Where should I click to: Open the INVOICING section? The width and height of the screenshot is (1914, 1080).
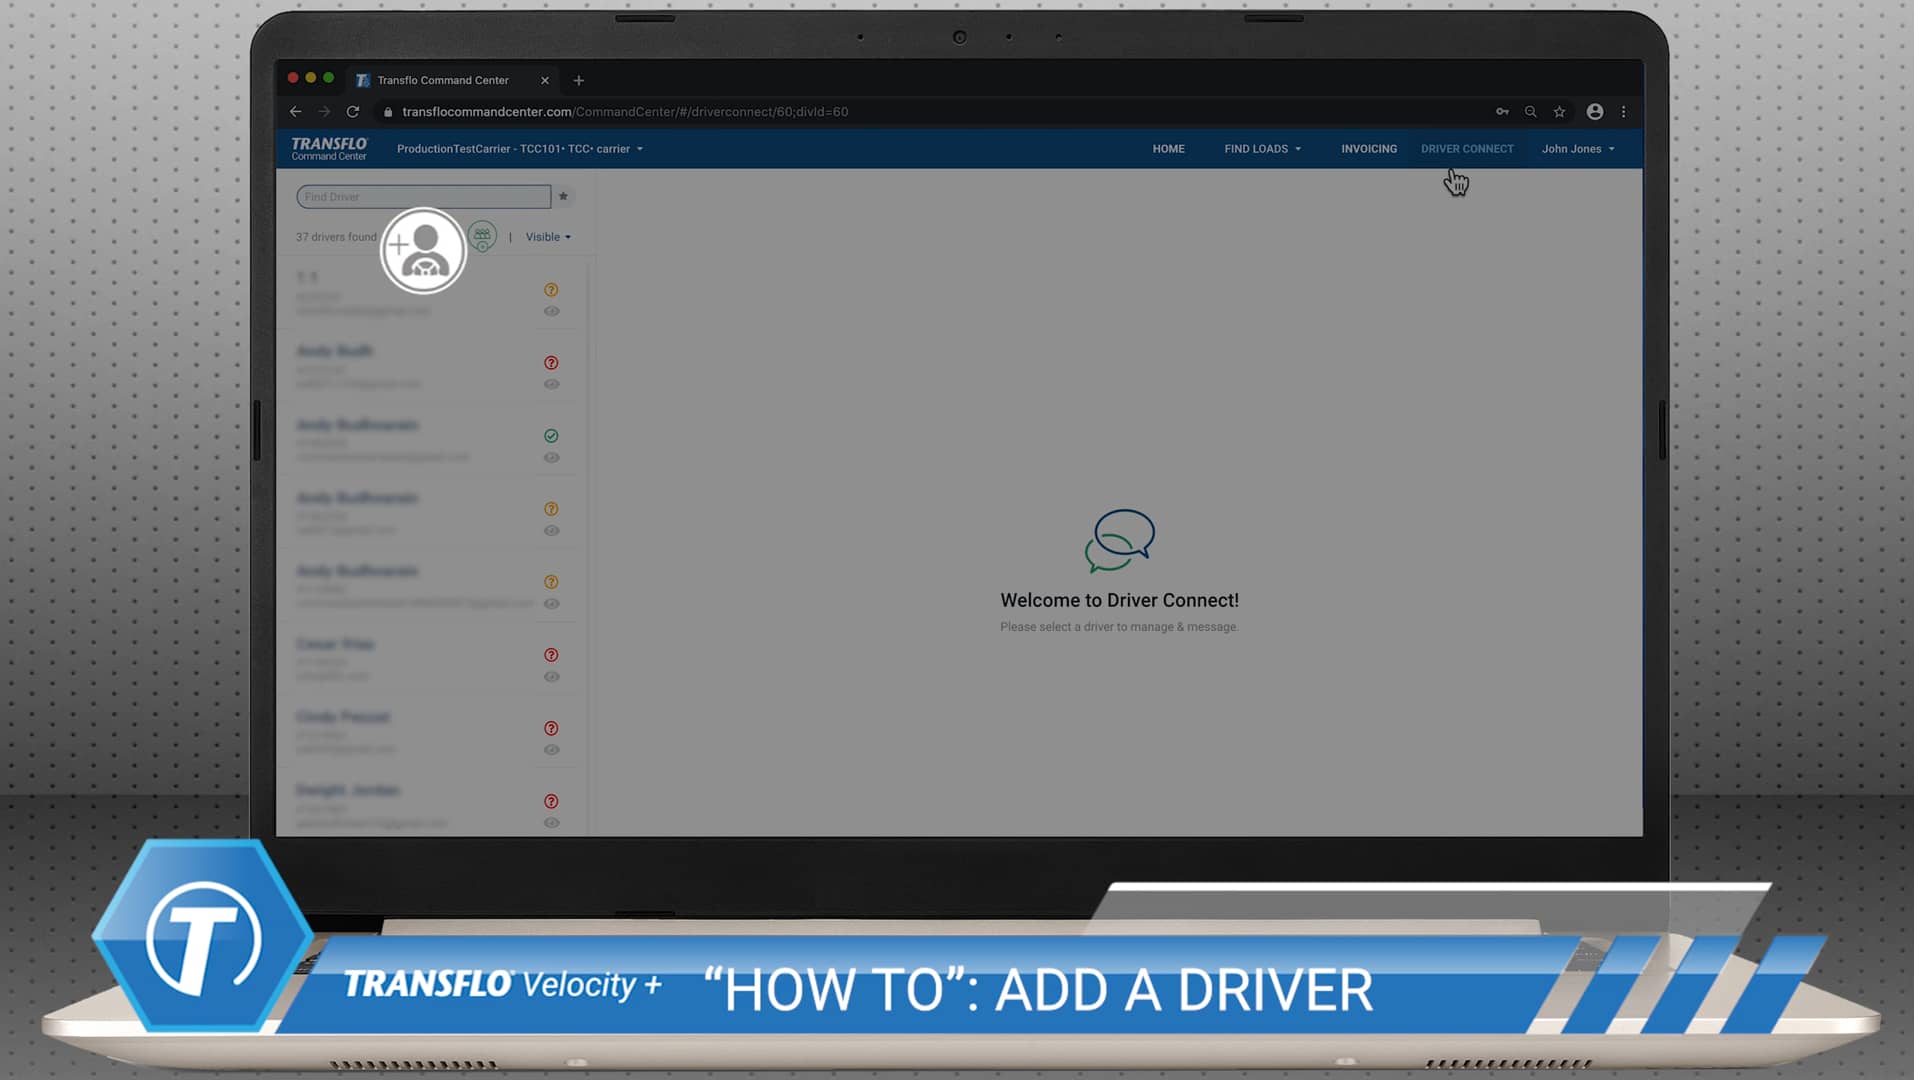(1369, 149)
